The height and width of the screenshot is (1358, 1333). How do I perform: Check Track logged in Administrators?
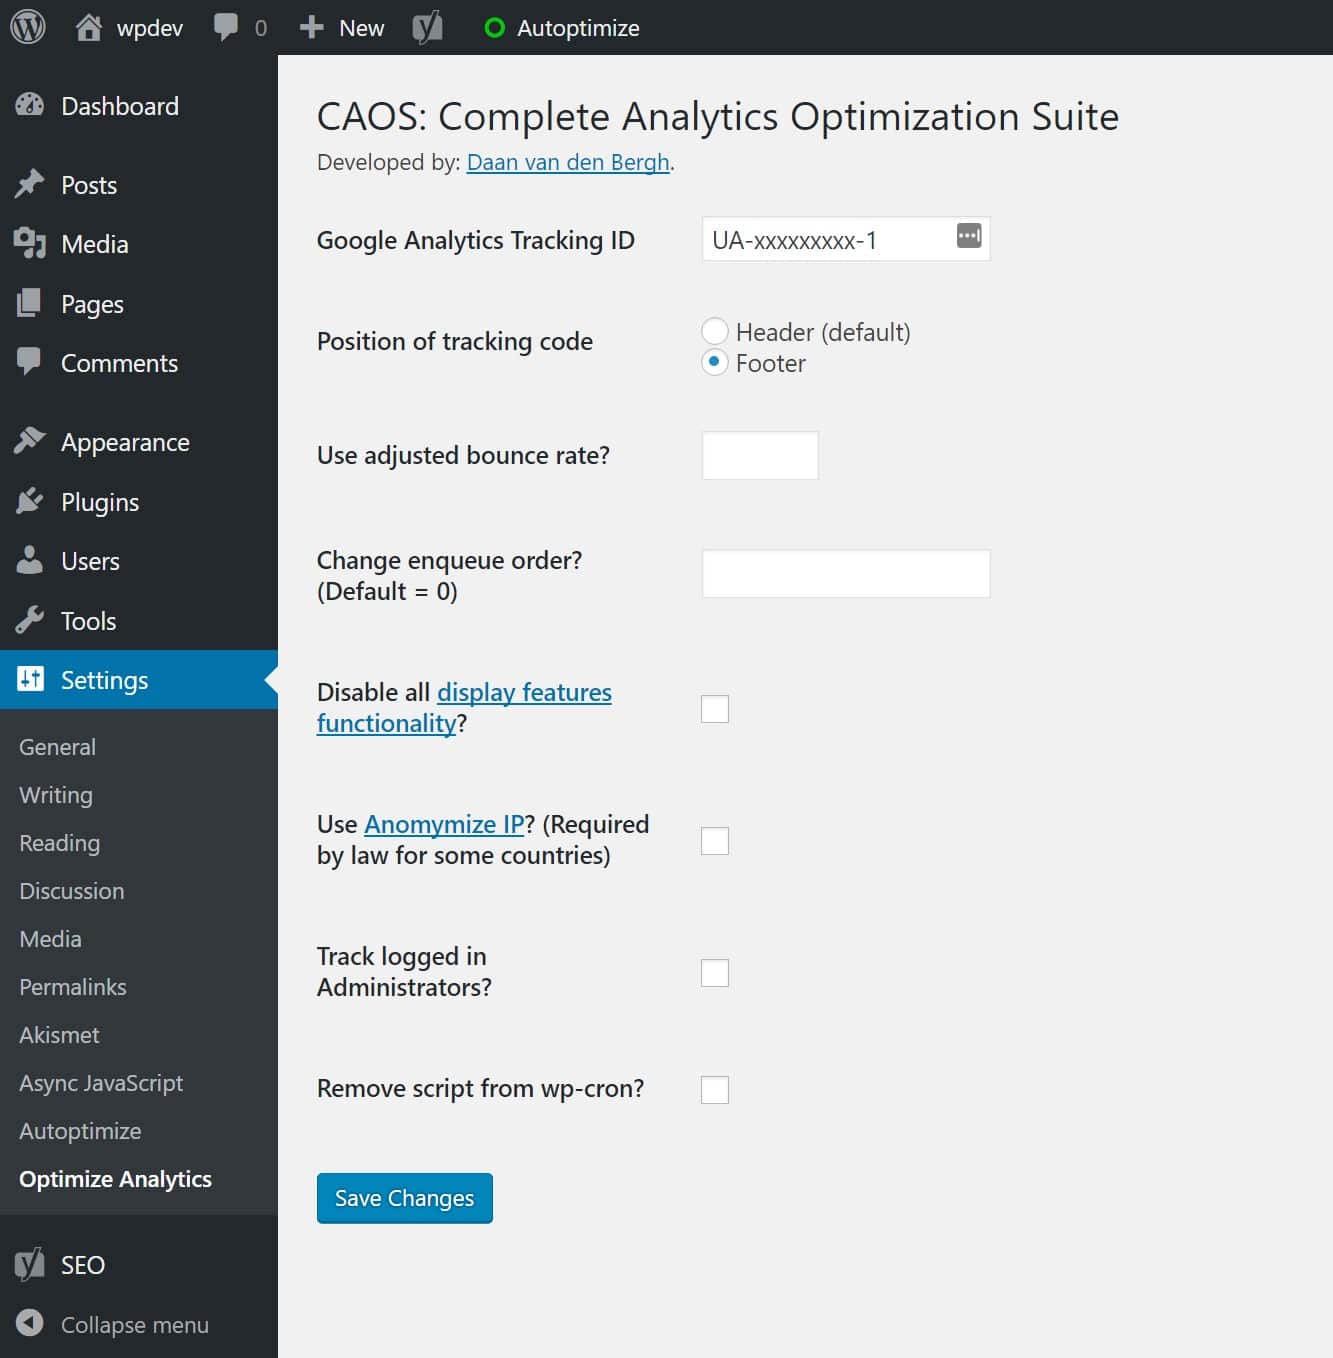[x=714, y=972]
